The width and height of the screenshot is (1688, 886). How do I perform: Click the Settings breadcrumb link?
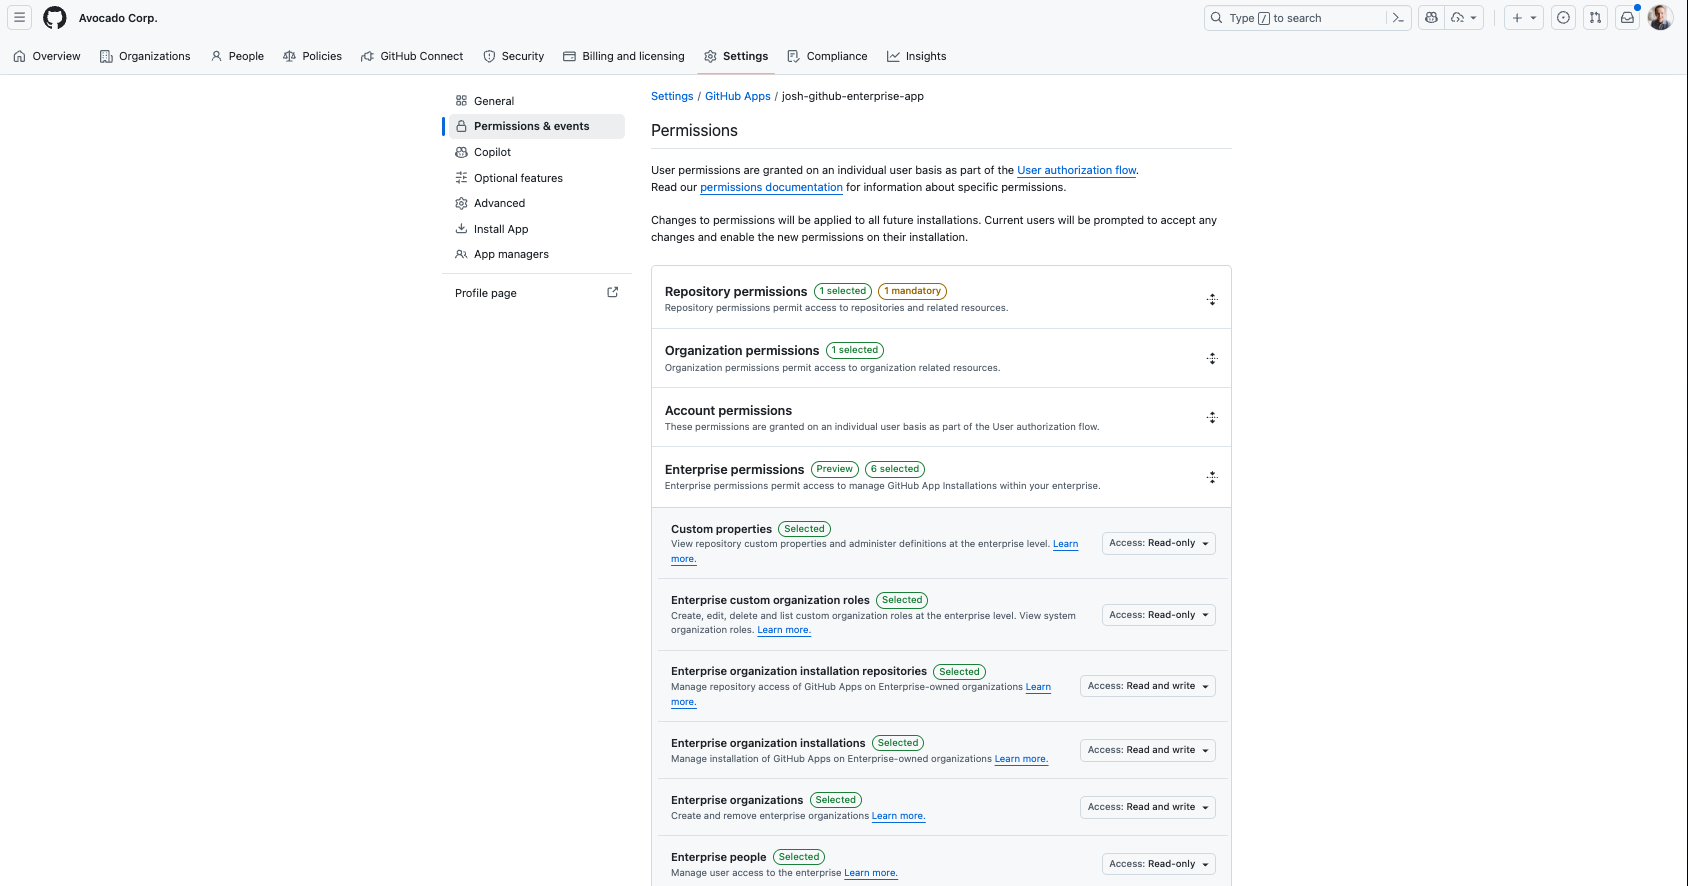[x=672, y=96]
